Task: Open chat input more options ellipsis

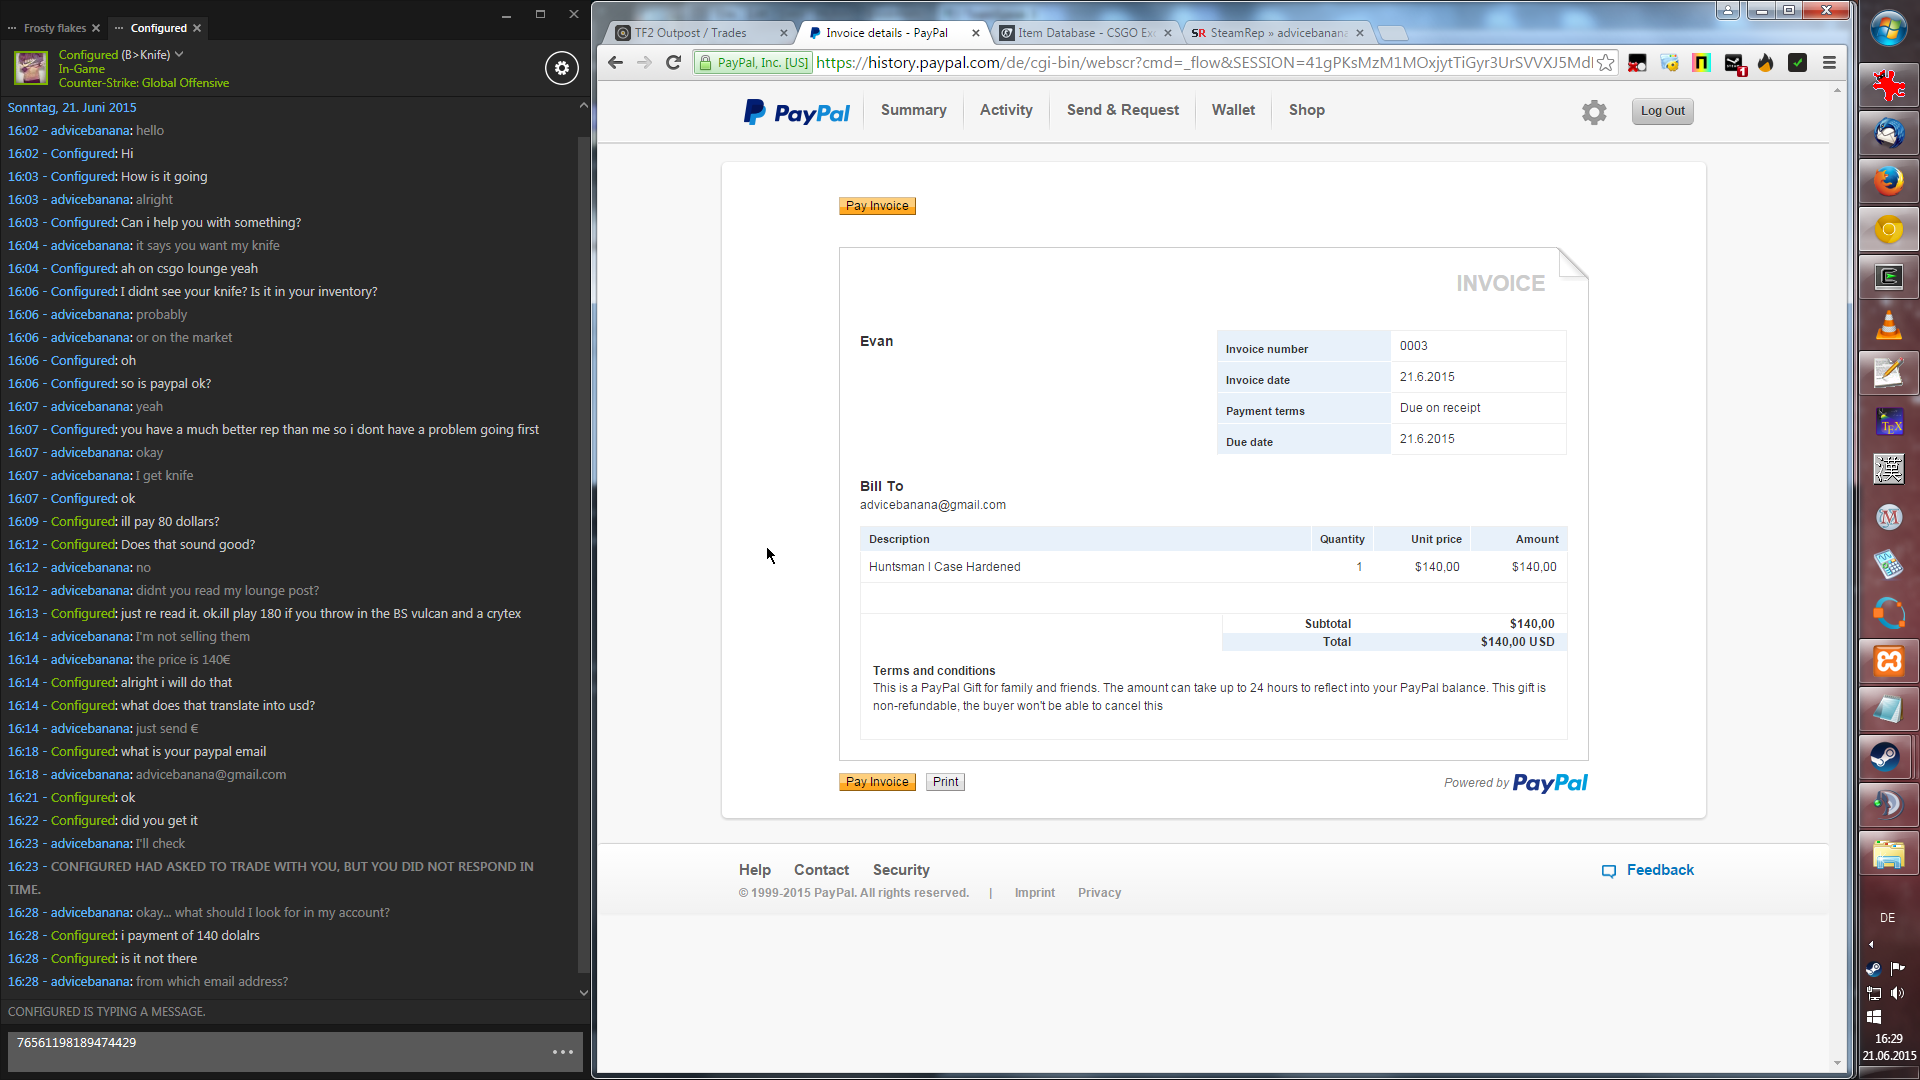Action: [563, 1052]
